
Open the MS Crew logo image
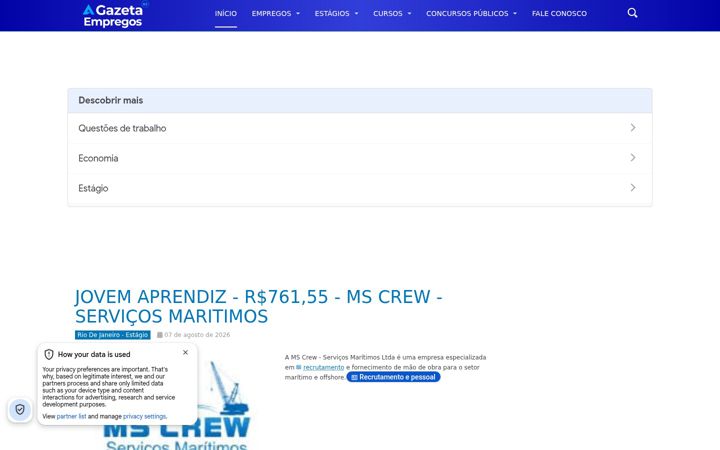point(177,406)
